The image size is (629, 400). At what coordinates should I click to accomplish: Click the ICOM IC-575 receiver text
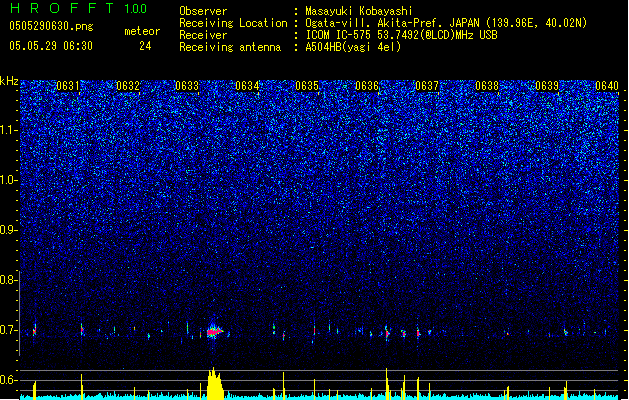tap(401, 35)
